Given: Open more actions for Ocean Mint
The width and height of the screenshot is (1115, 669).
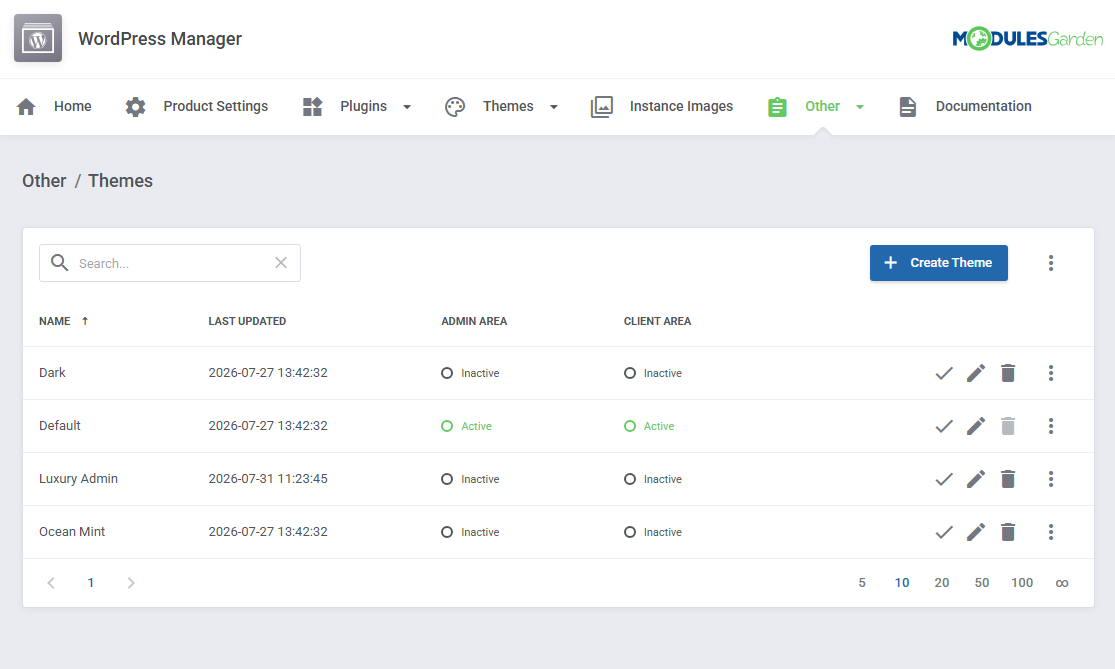Looking at the screenshot, I should [x=1050, y=532].
